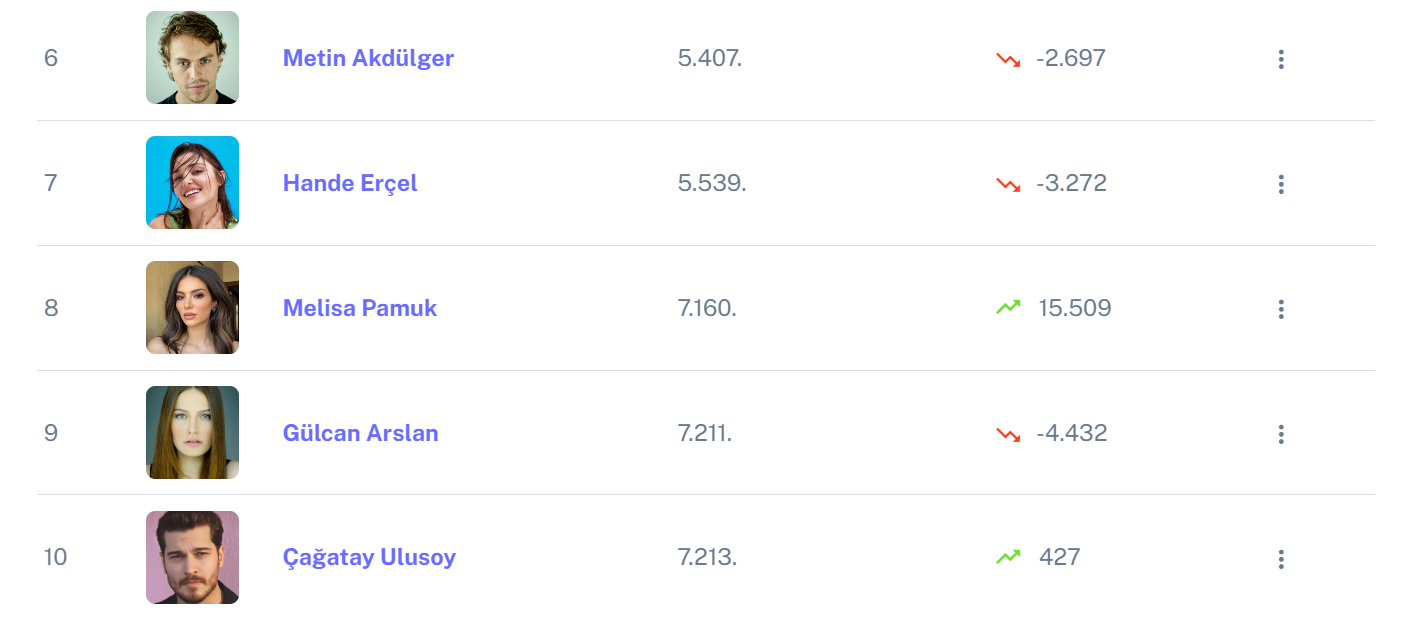Click the green upward trend icon beside 427
Image resolution: width=1408 pixels, height=619 pixels.
[1008, 557]
